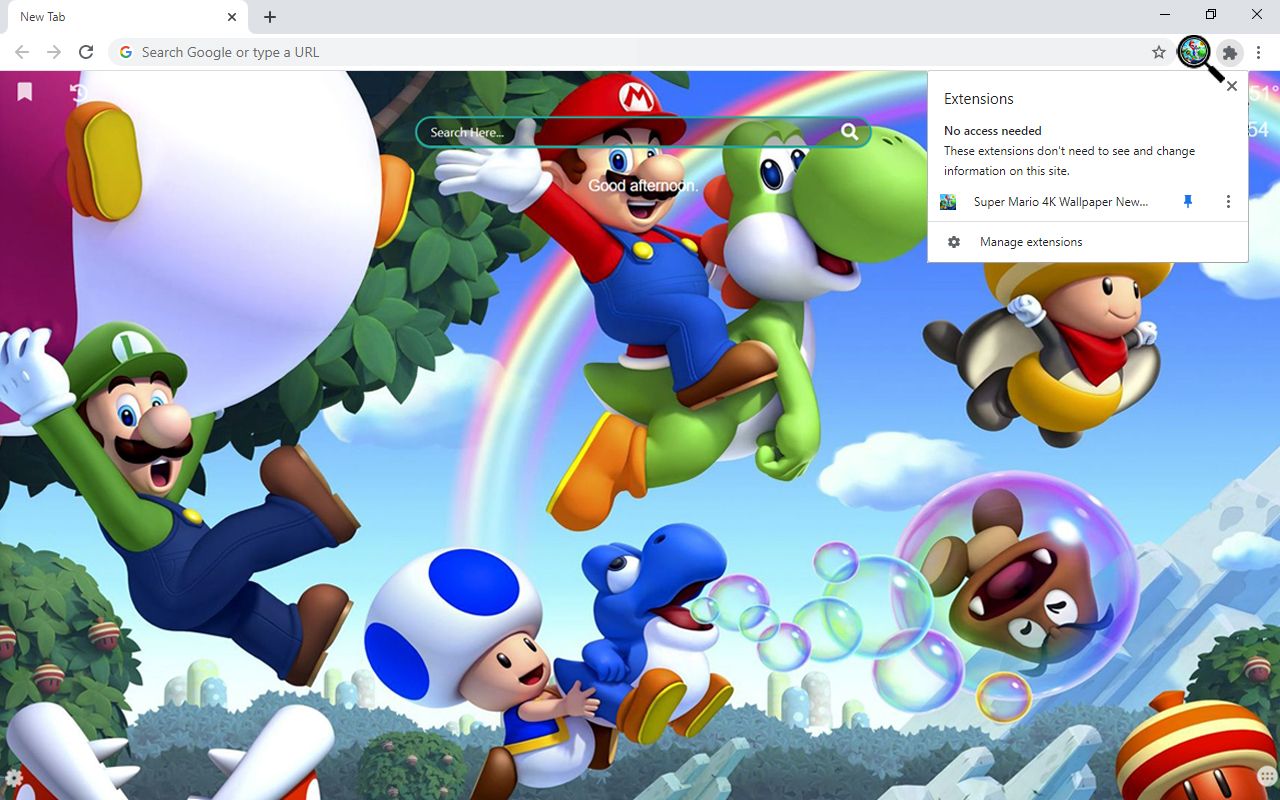Open the Chrome three-dot menu

(x=1258, y=52)
